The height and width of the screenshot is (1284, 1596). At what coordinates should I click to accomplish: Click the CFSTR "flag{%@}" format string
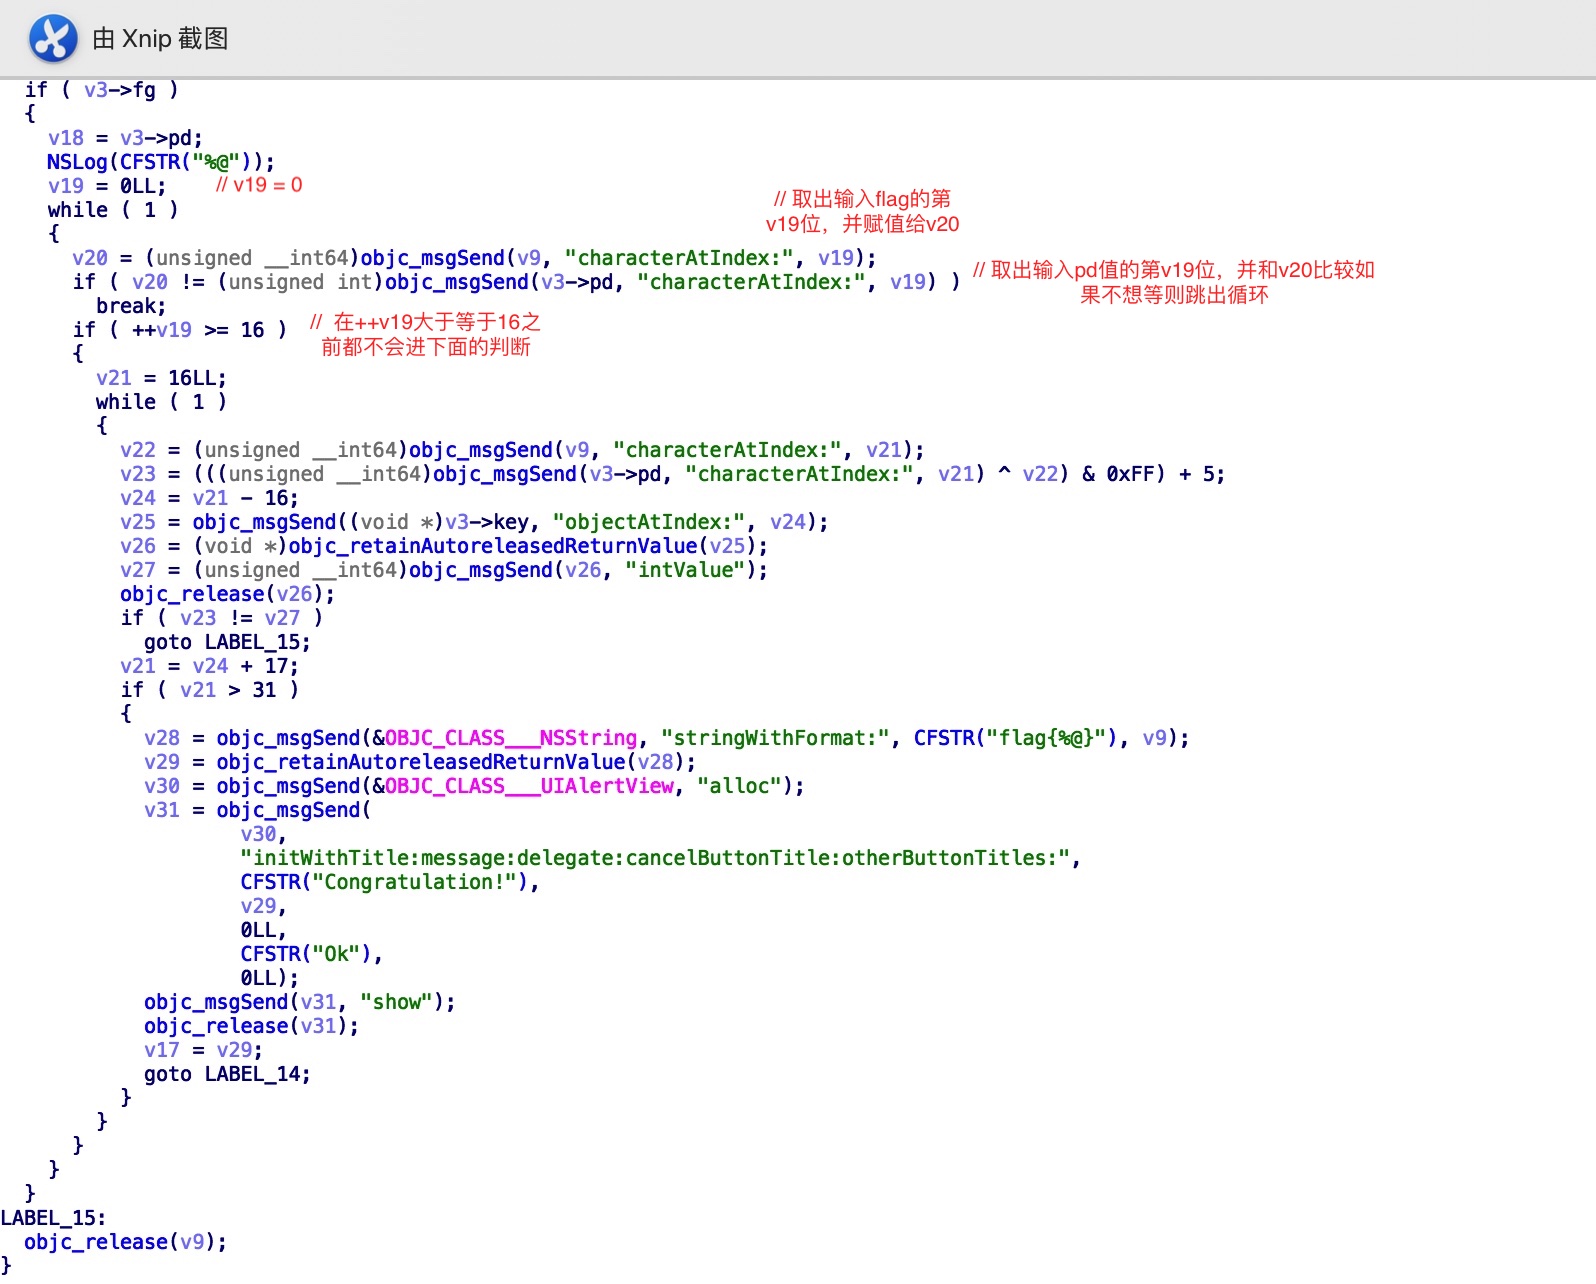click(1021, 738)
